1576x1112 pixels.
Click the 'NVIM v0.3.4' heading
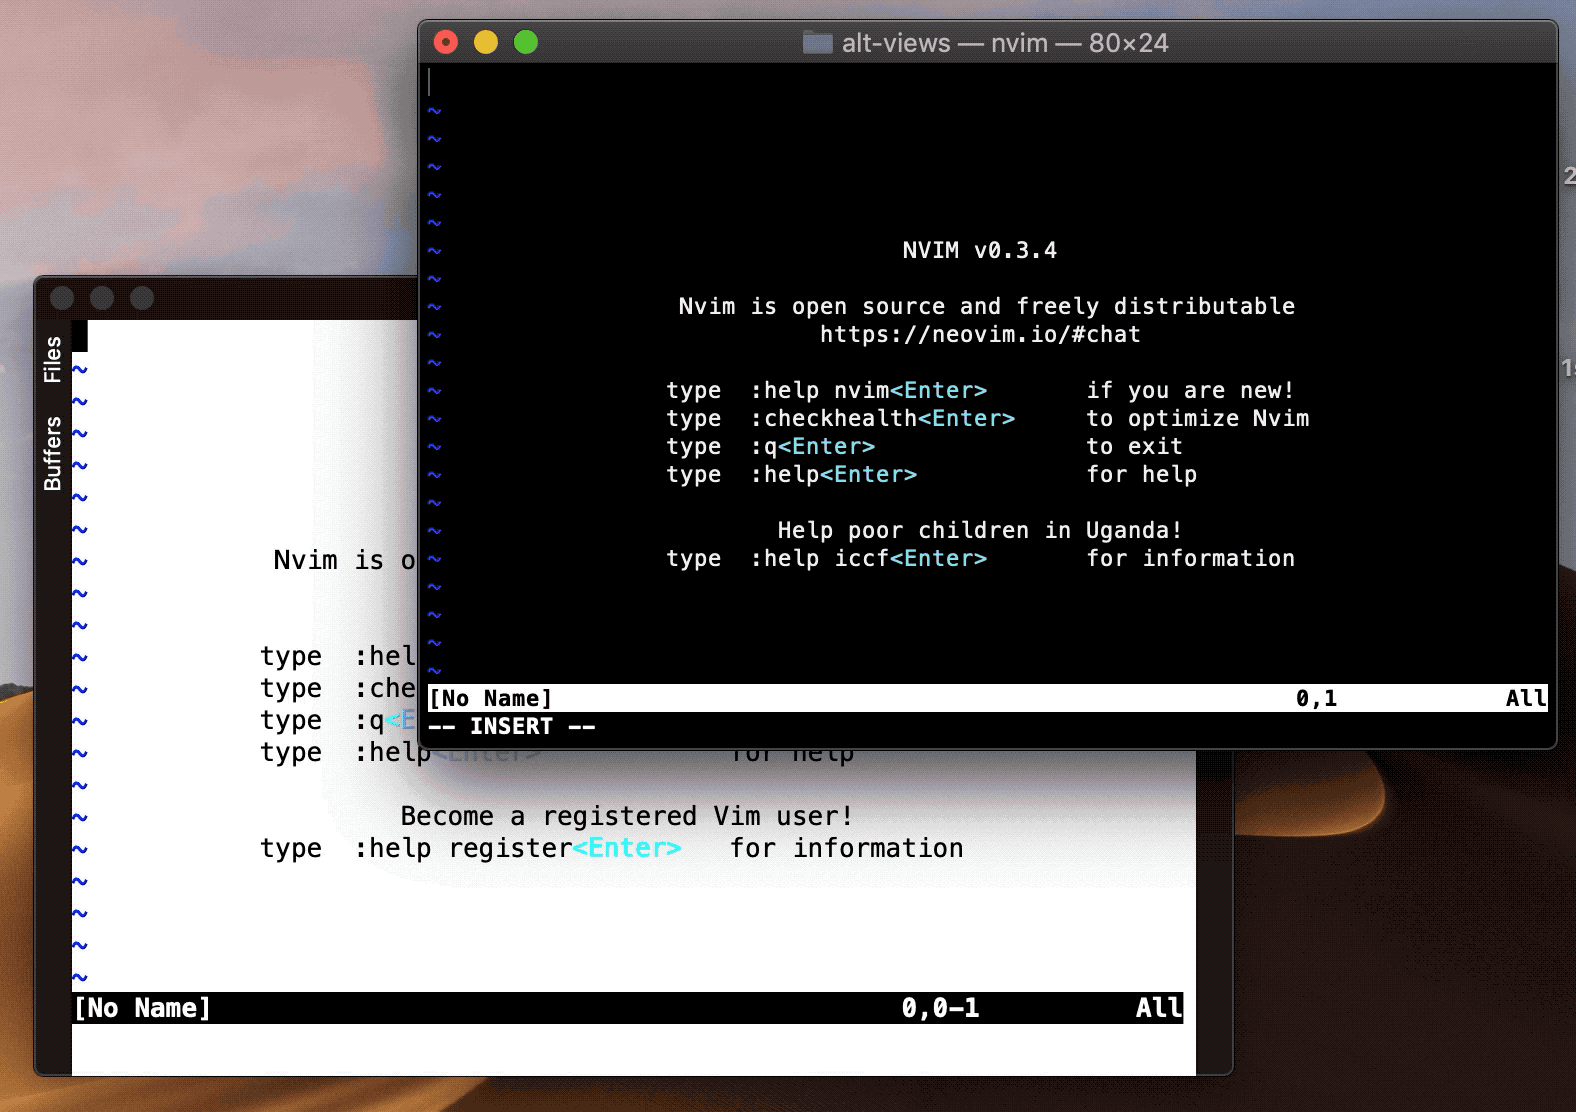(x=980, y=250)
